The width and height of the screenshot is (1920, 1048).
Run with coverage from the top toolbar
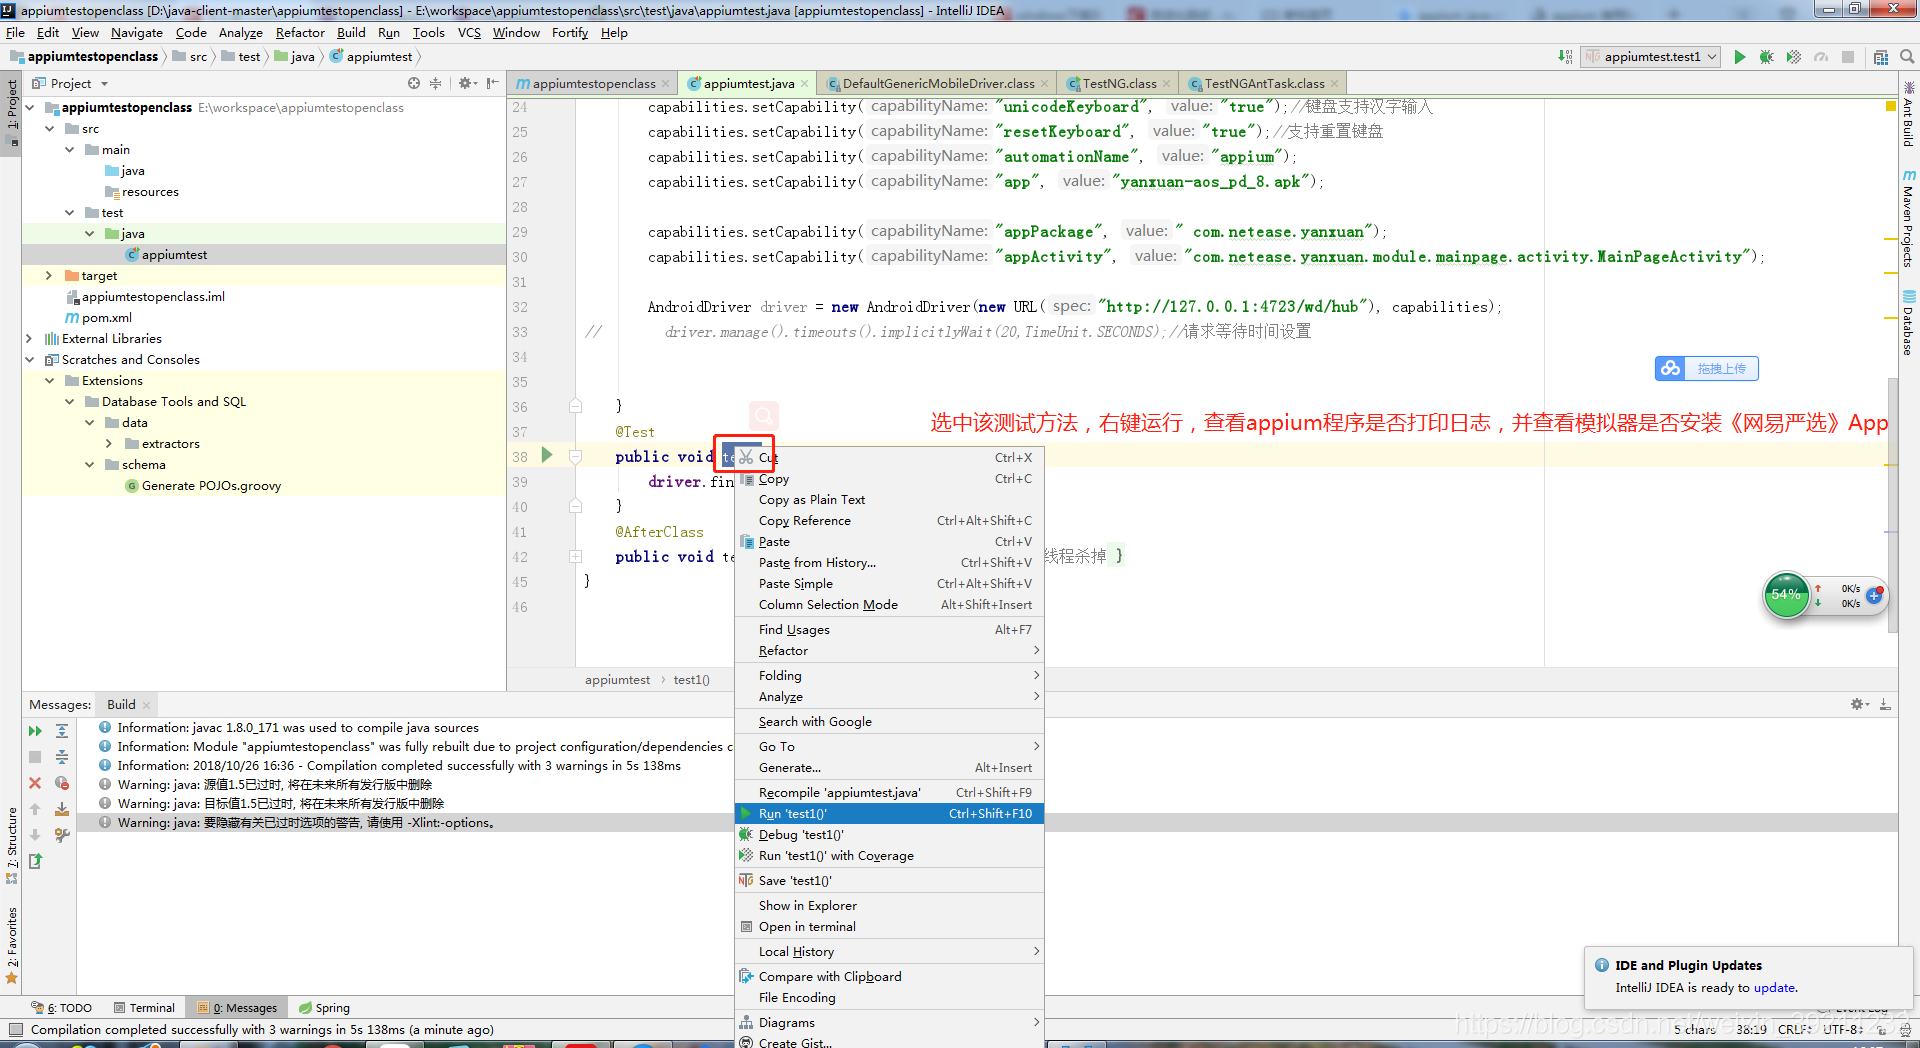click(1794, 57)
